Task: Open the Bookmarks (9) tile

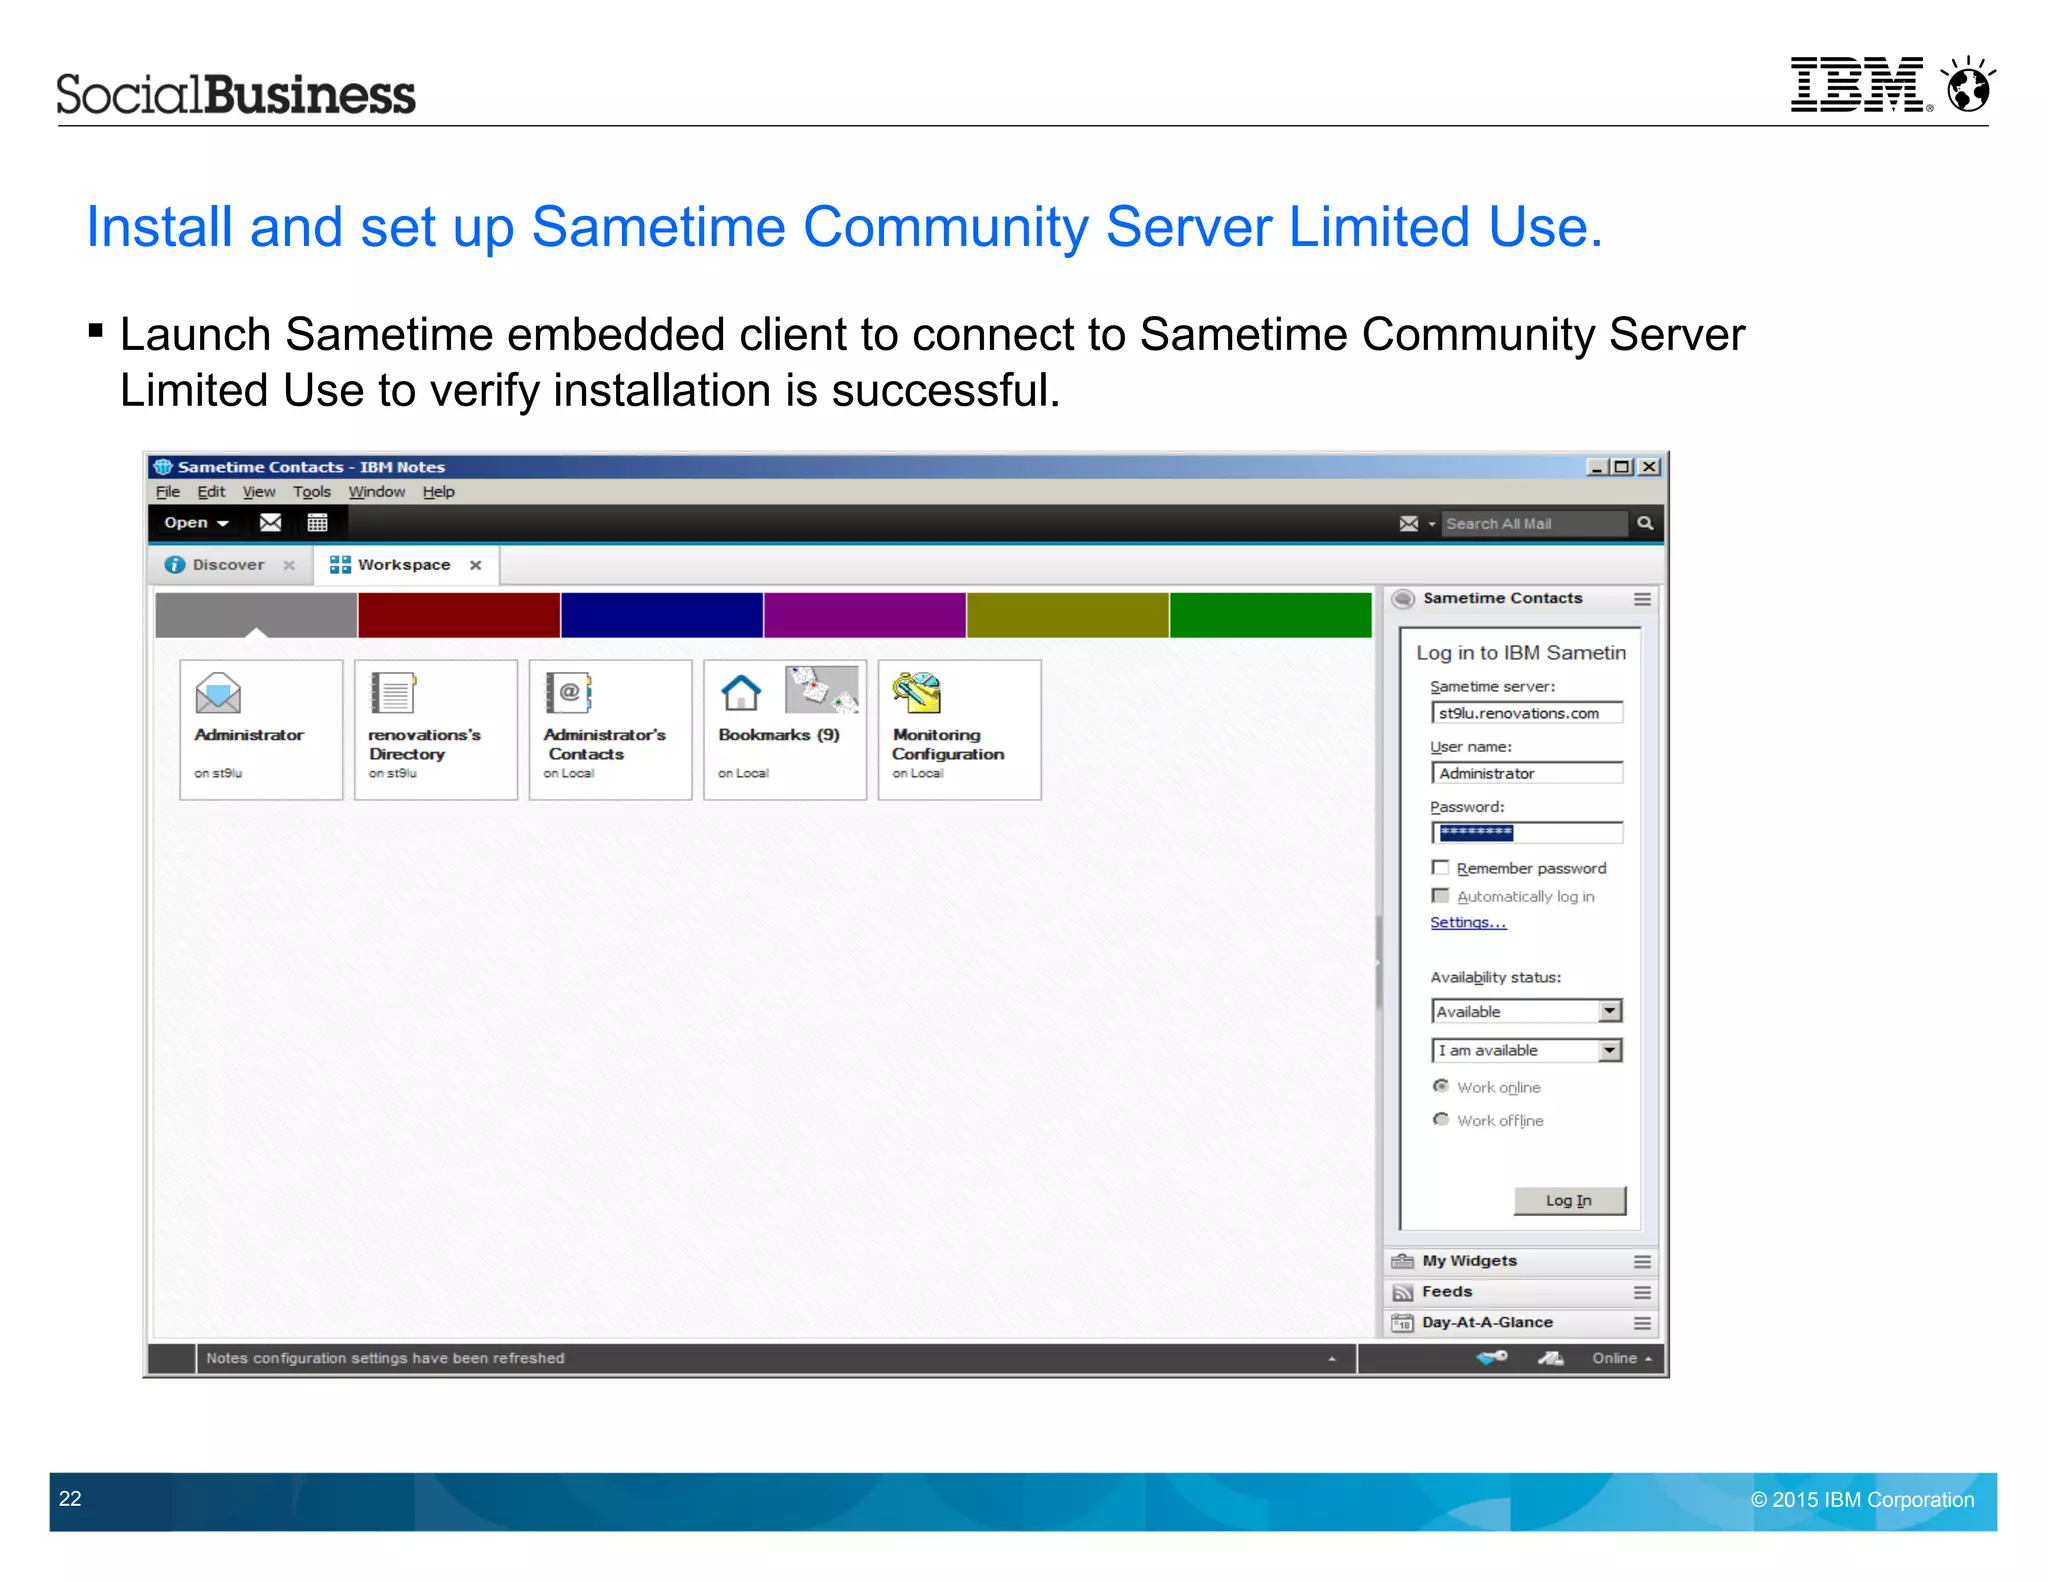Action: click(x=785, y=729)
